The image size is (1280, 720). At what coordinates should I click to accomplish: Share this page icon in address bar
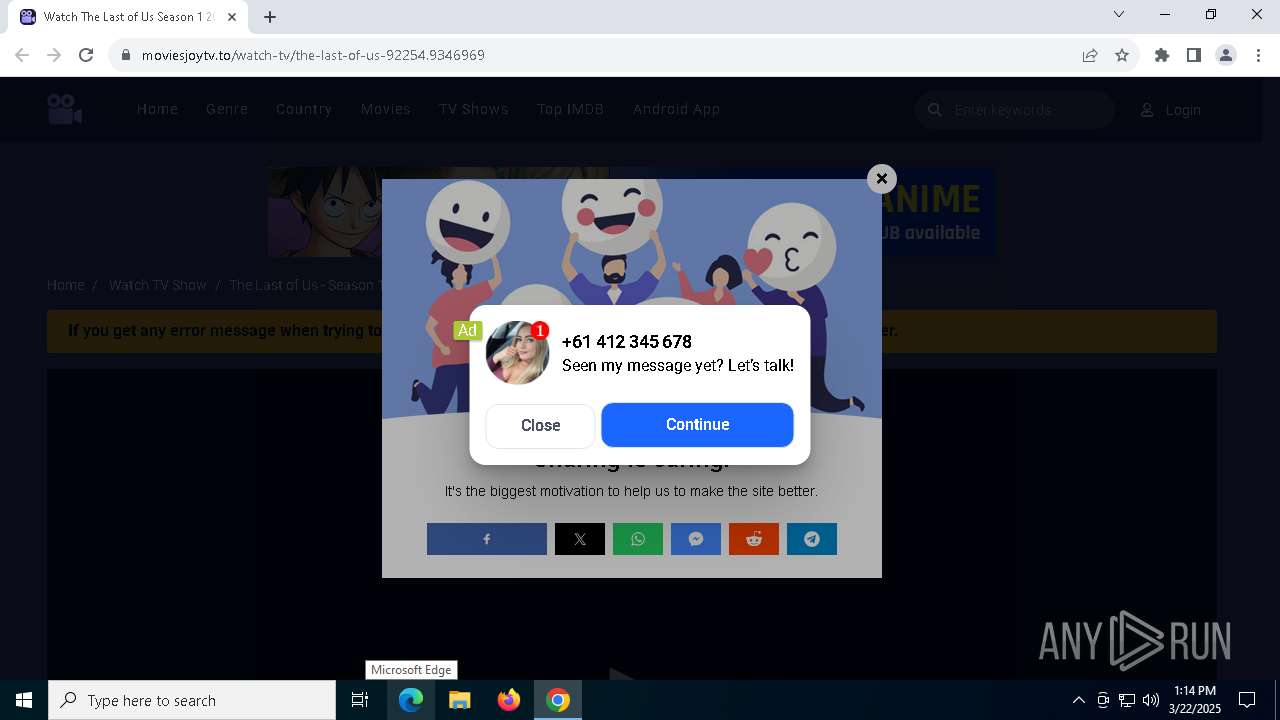1090,55
